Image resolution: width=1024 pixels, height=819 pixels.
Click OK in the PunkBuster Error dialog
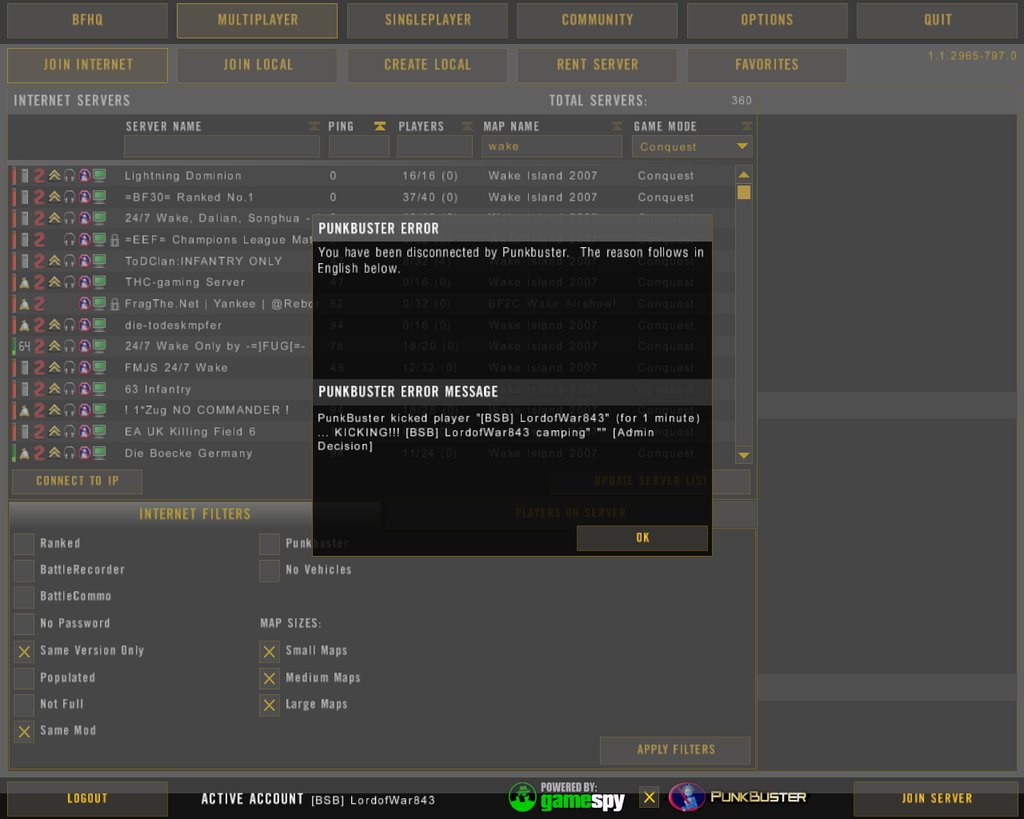pos(643,538)
